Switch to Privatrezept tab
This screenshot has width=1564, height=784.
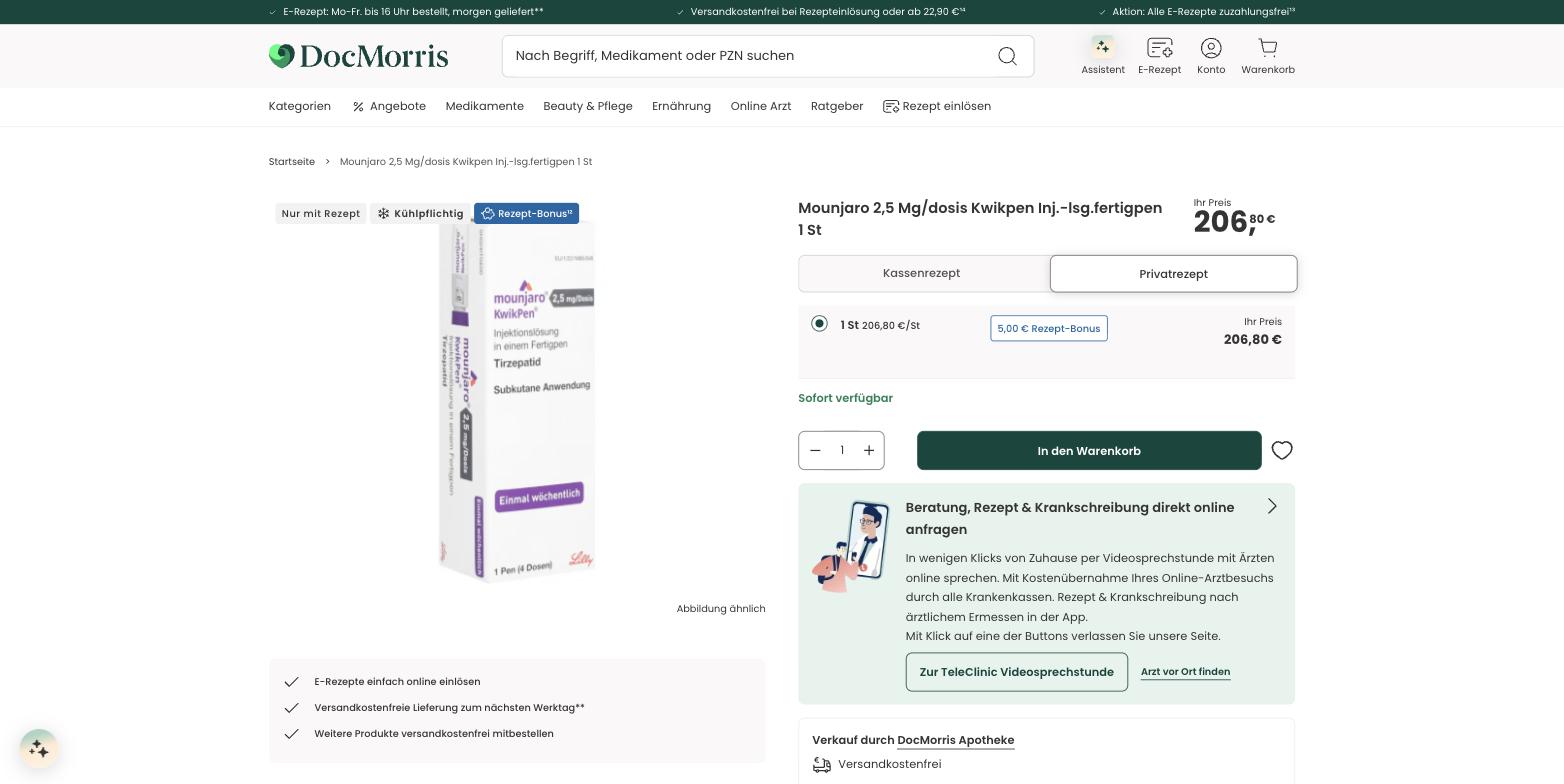pyautogui.click(x=1173, y=274)
